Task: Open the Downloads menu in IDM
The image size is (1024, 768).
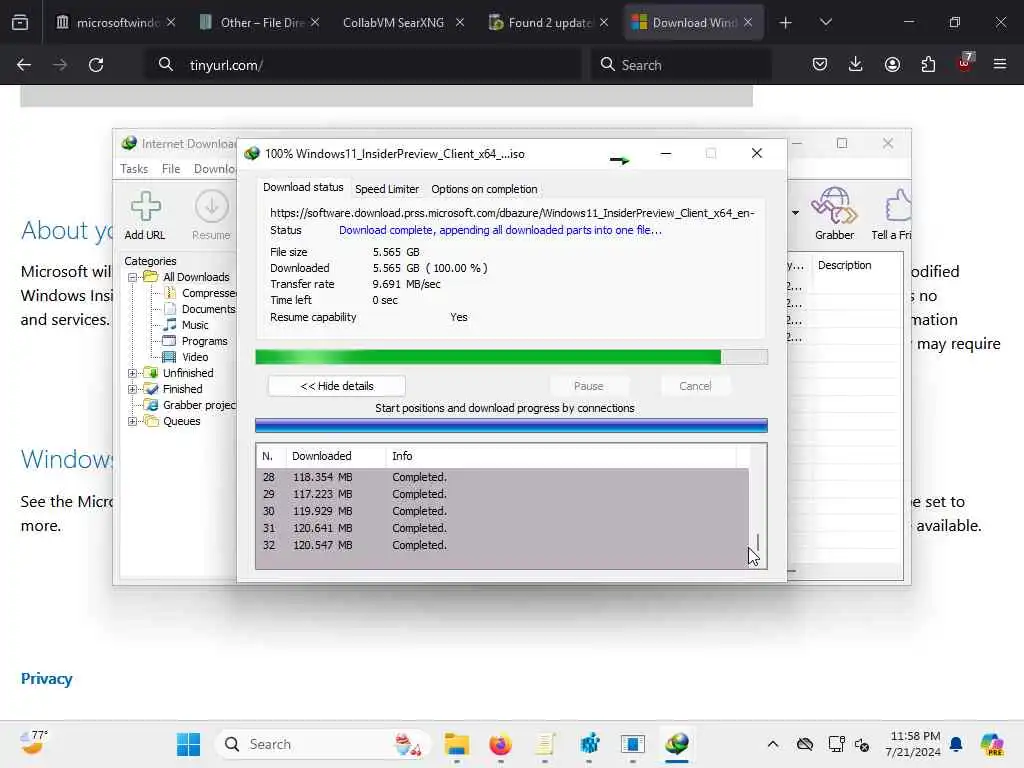Action: tap(214, 168)
